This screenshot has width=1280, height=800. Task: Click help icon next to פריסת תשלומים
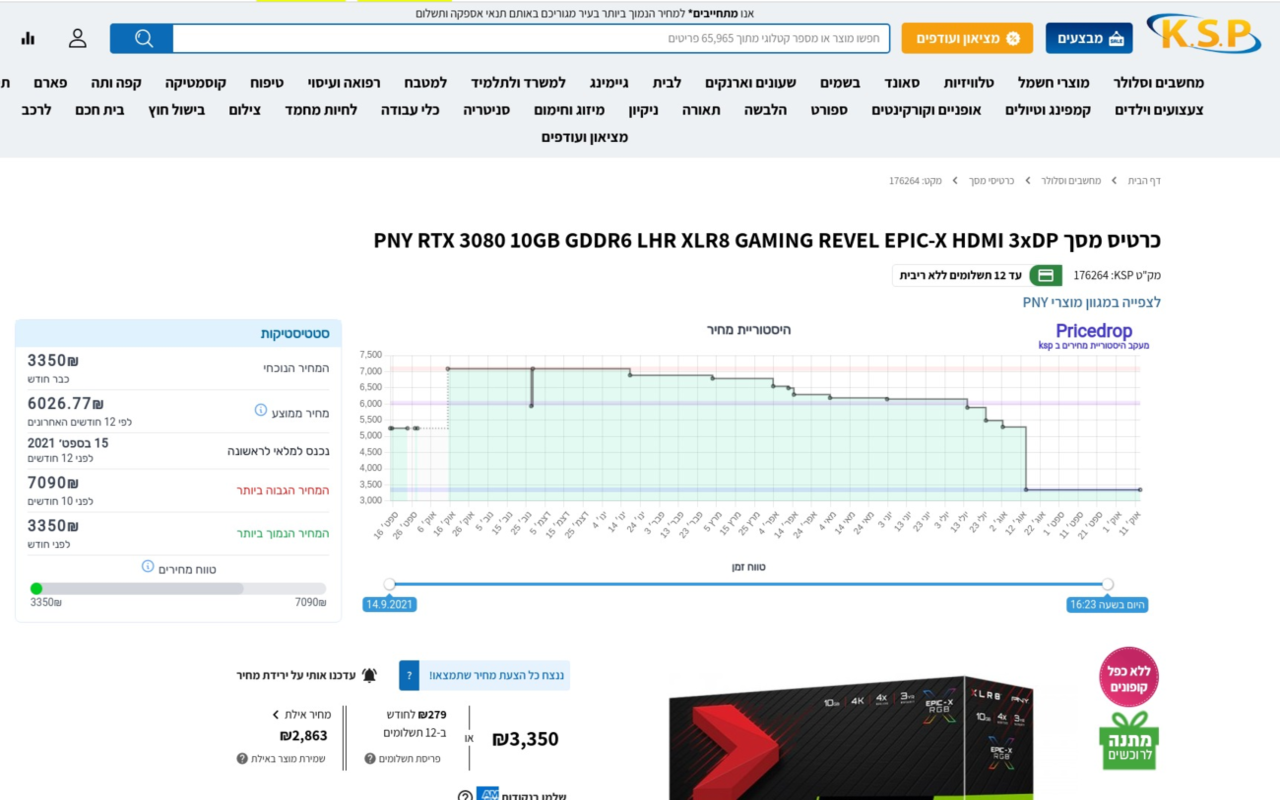tap(370, 759)
